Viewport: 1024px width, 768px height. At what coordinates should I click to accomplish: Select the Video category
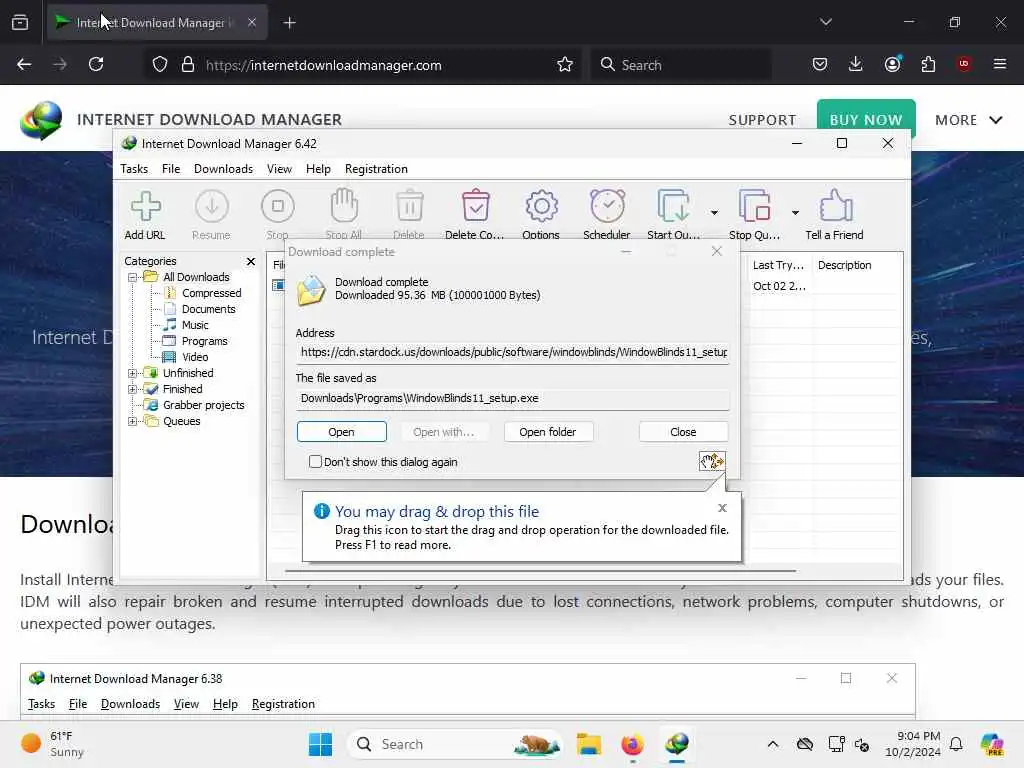(x=195, y=357)
